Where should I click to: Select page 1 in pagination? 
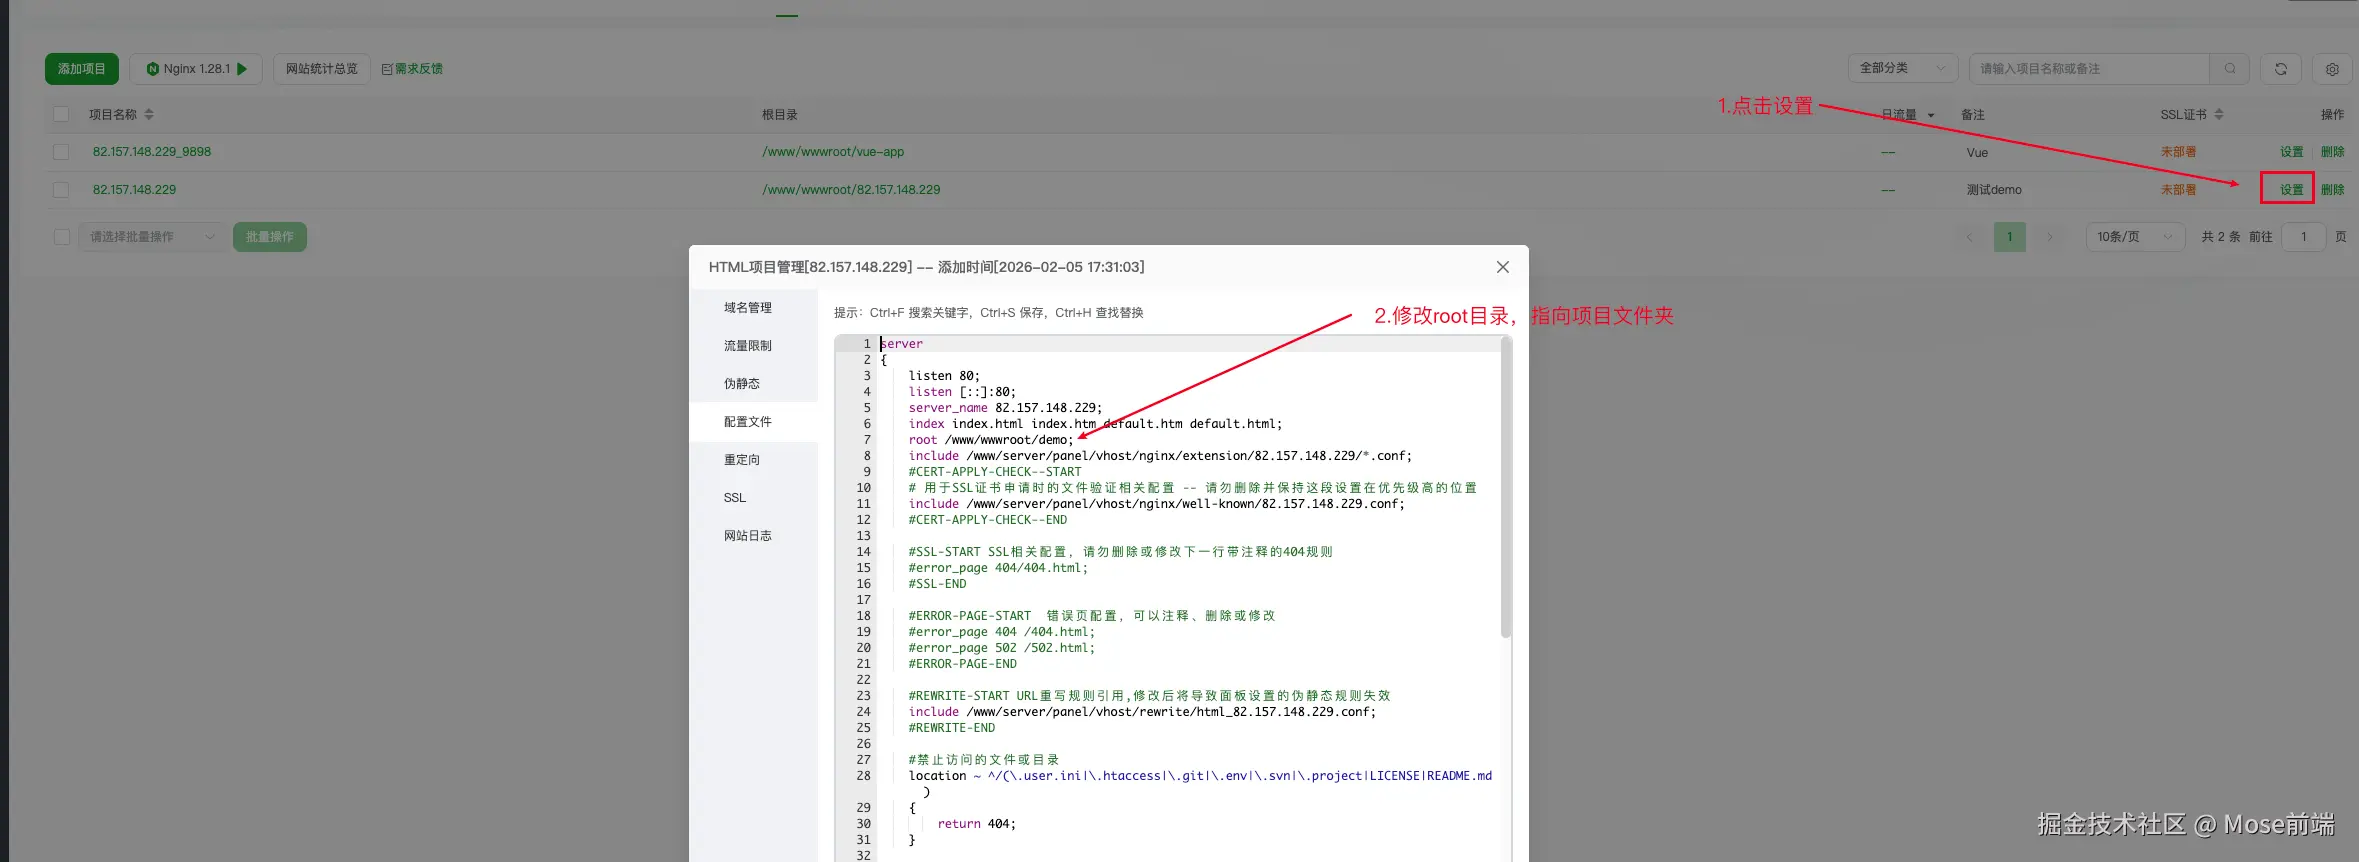(2010, 237)
